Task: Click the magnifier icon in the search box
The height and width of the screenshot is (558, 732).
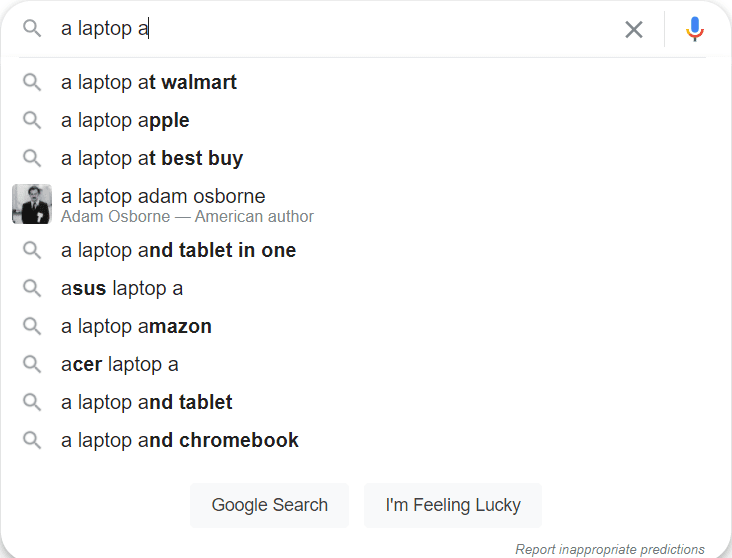Action: (x=32, y=29)
